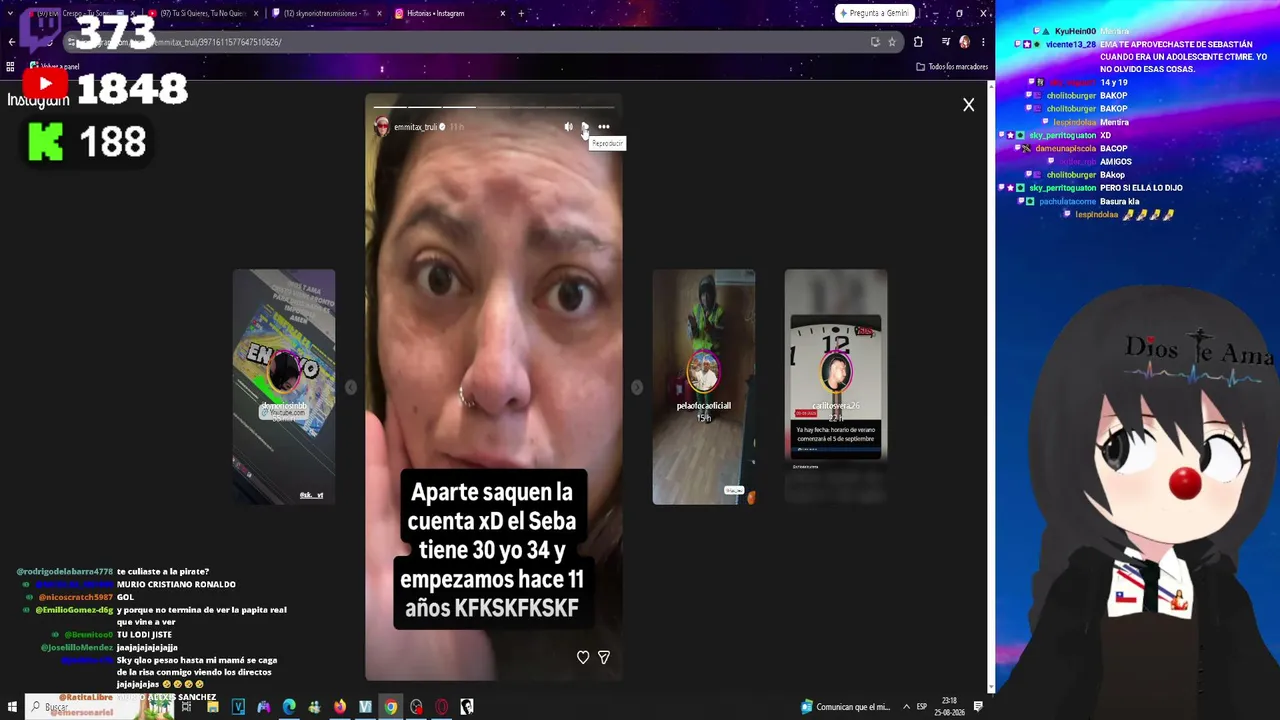Open 'Todos los marcadores' bookmarks folder
The image size is (1280, 720).
coord(952,67)
